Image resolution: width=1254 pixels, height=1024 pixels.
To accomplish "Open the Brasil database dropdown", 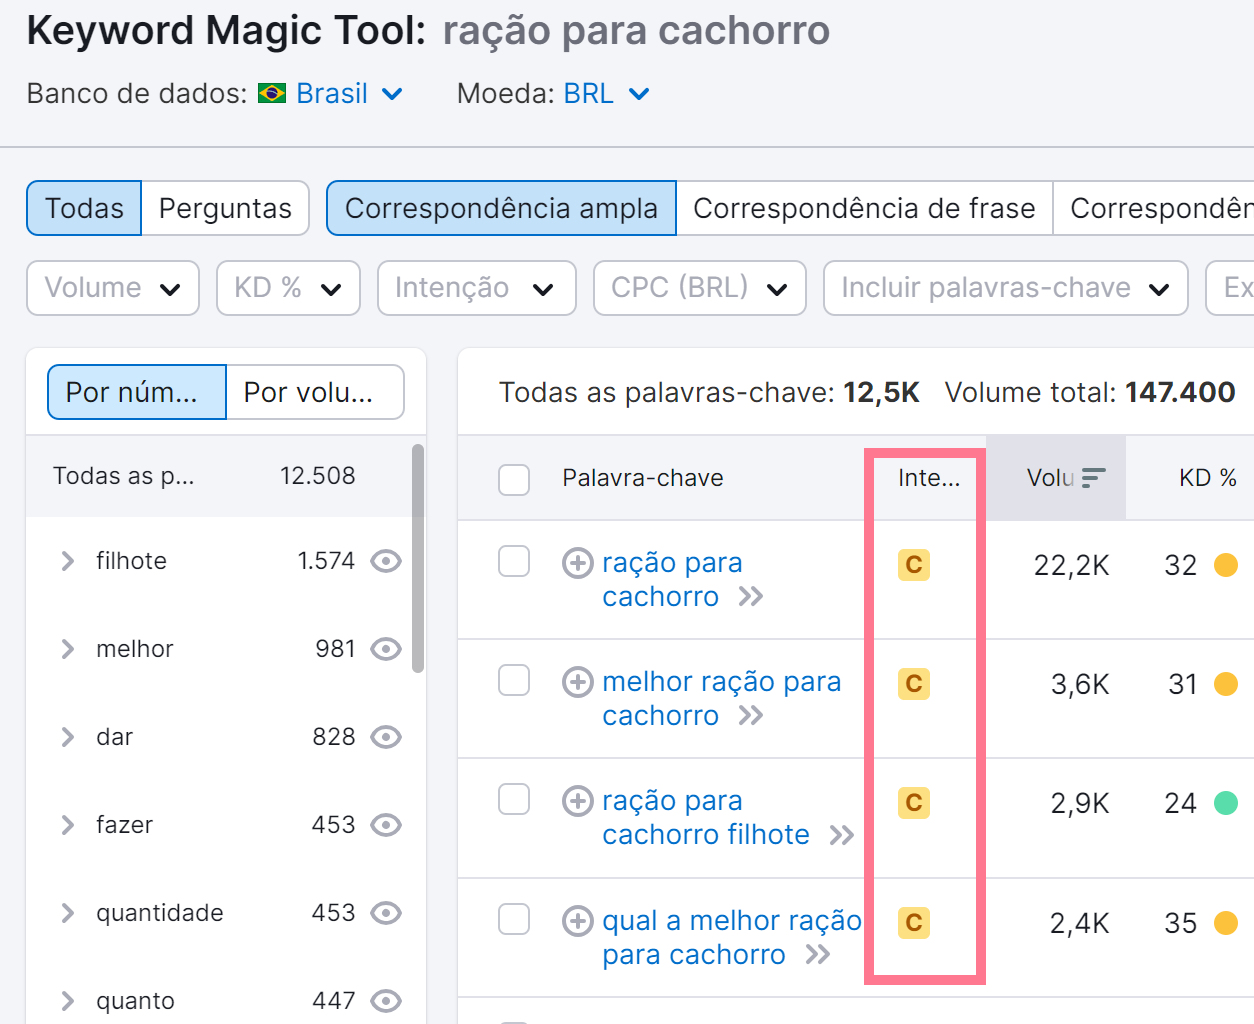I will coord(349,94).
